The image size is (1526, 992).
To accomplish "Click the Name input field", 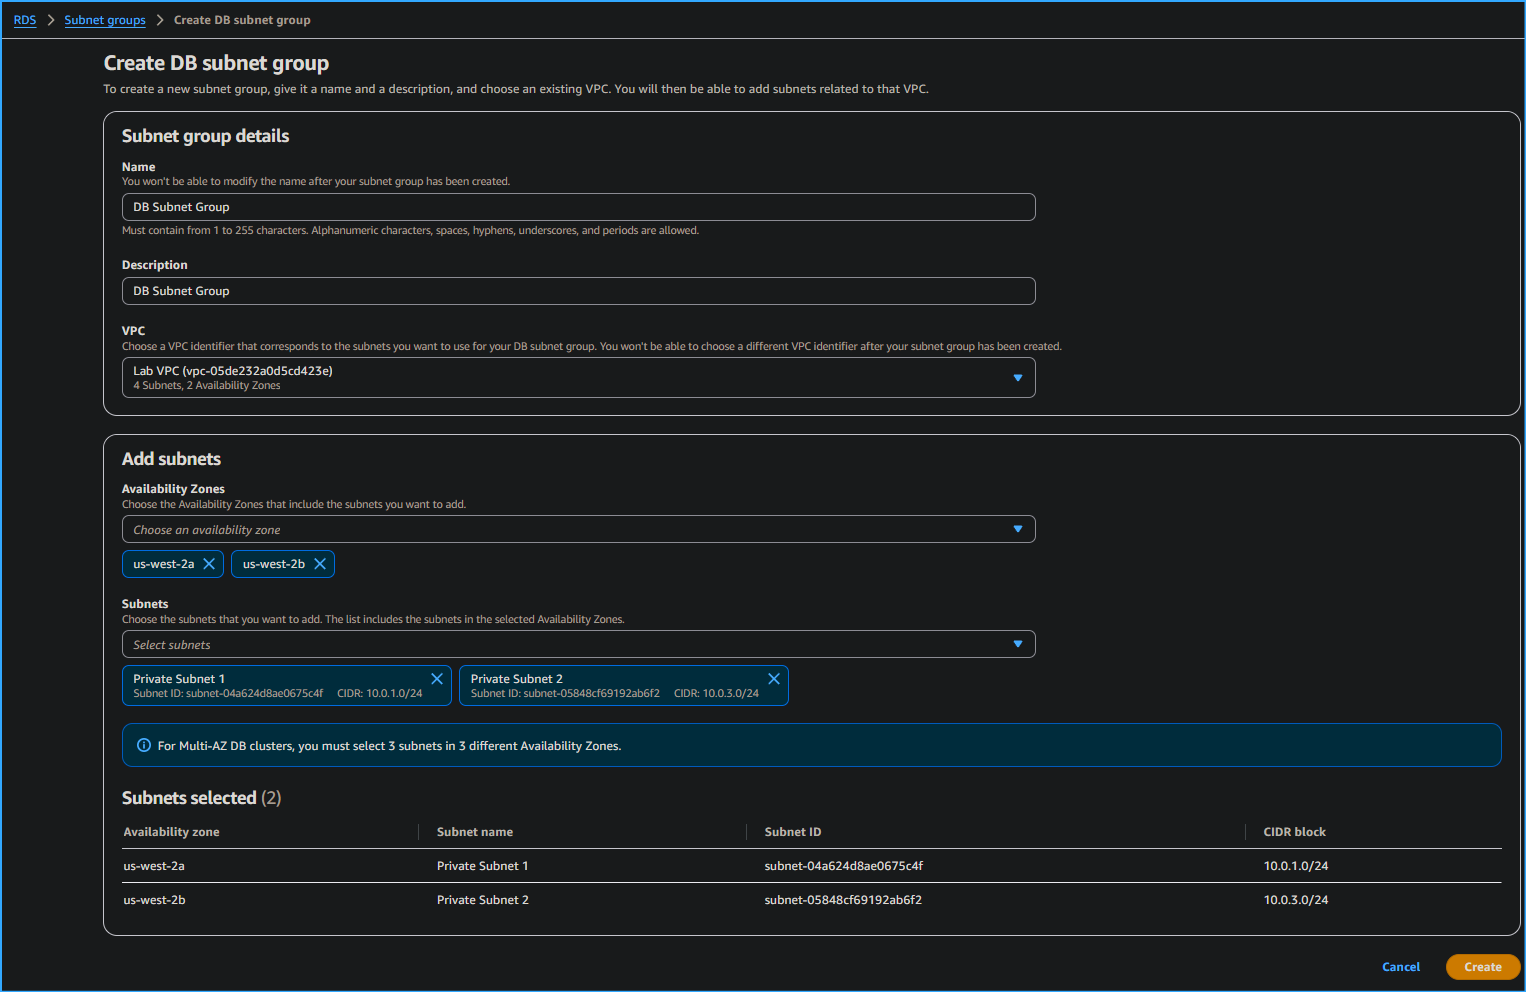I will coord(578,207).
